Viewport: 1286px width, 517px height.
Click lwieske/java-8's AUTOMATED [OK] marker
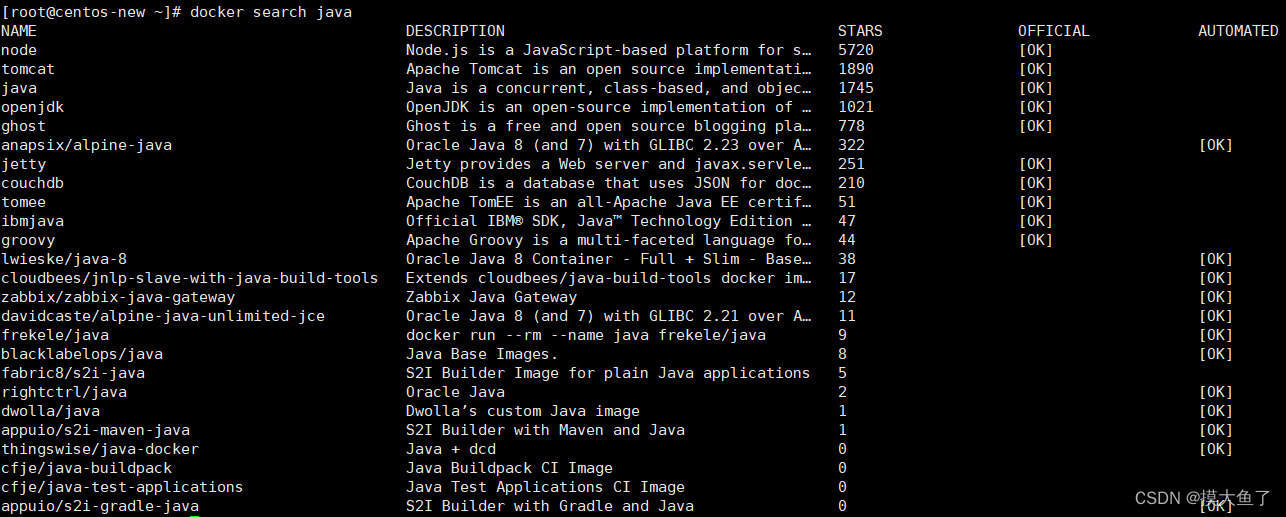coord(1216,259)
